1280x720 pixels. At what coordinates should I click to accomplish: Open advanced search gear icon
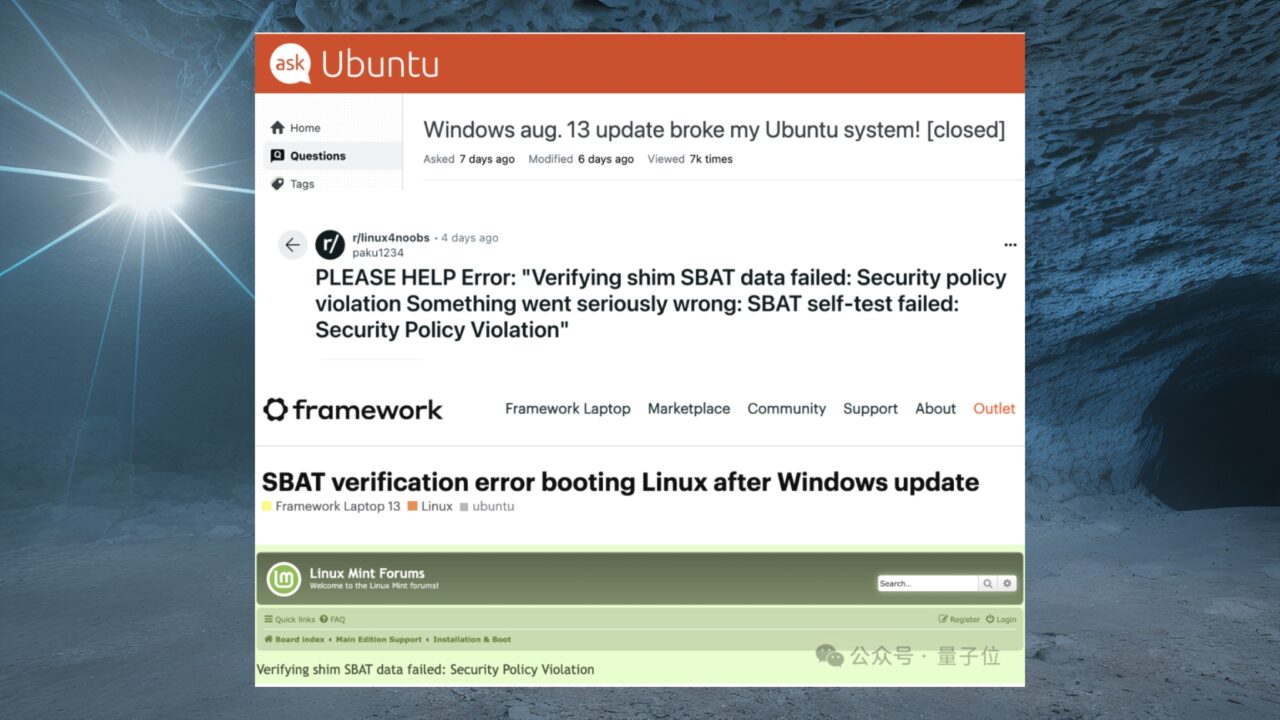(1007, 583)
